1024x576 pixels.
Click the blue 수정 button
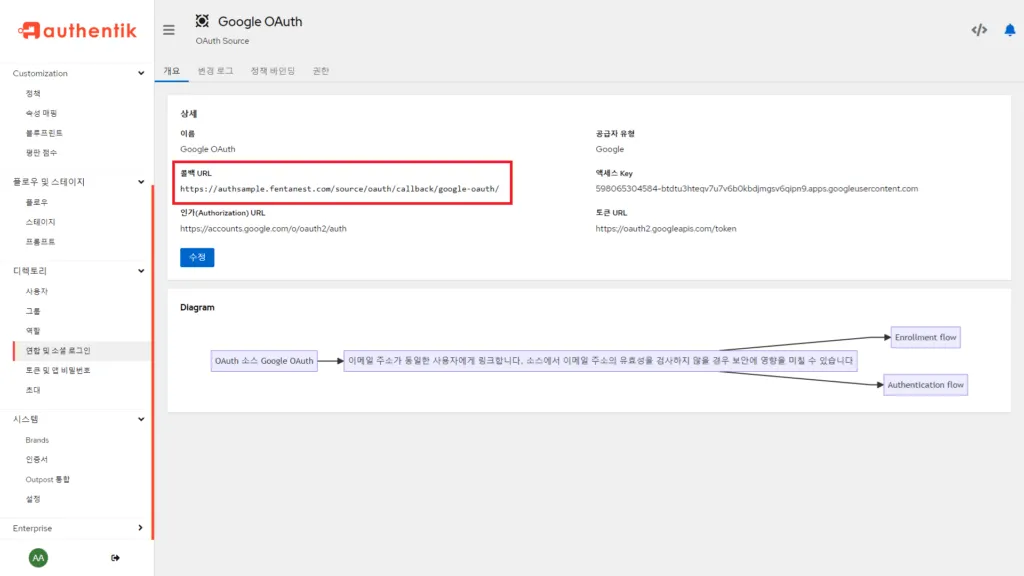coord(197,257)
